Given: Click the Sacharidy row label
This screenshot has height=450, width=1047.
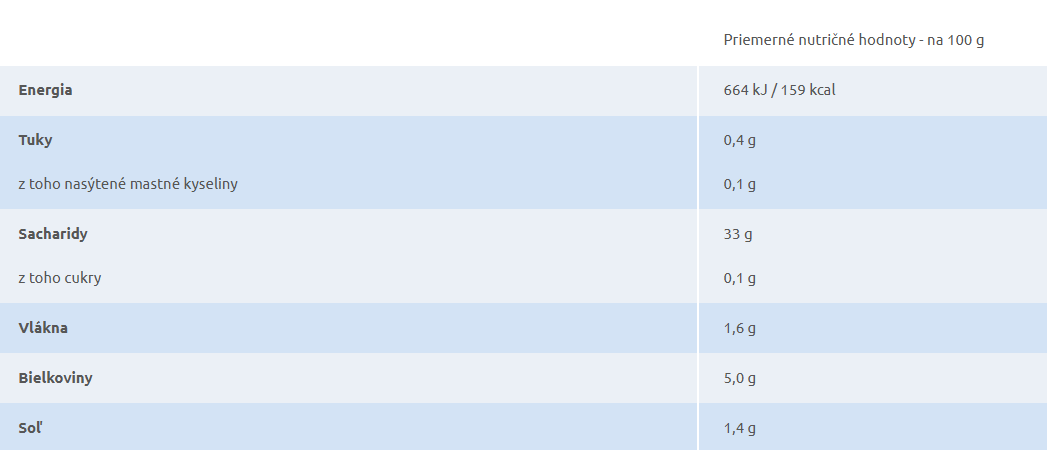Looking at the screenshot, I should (53, 234).
